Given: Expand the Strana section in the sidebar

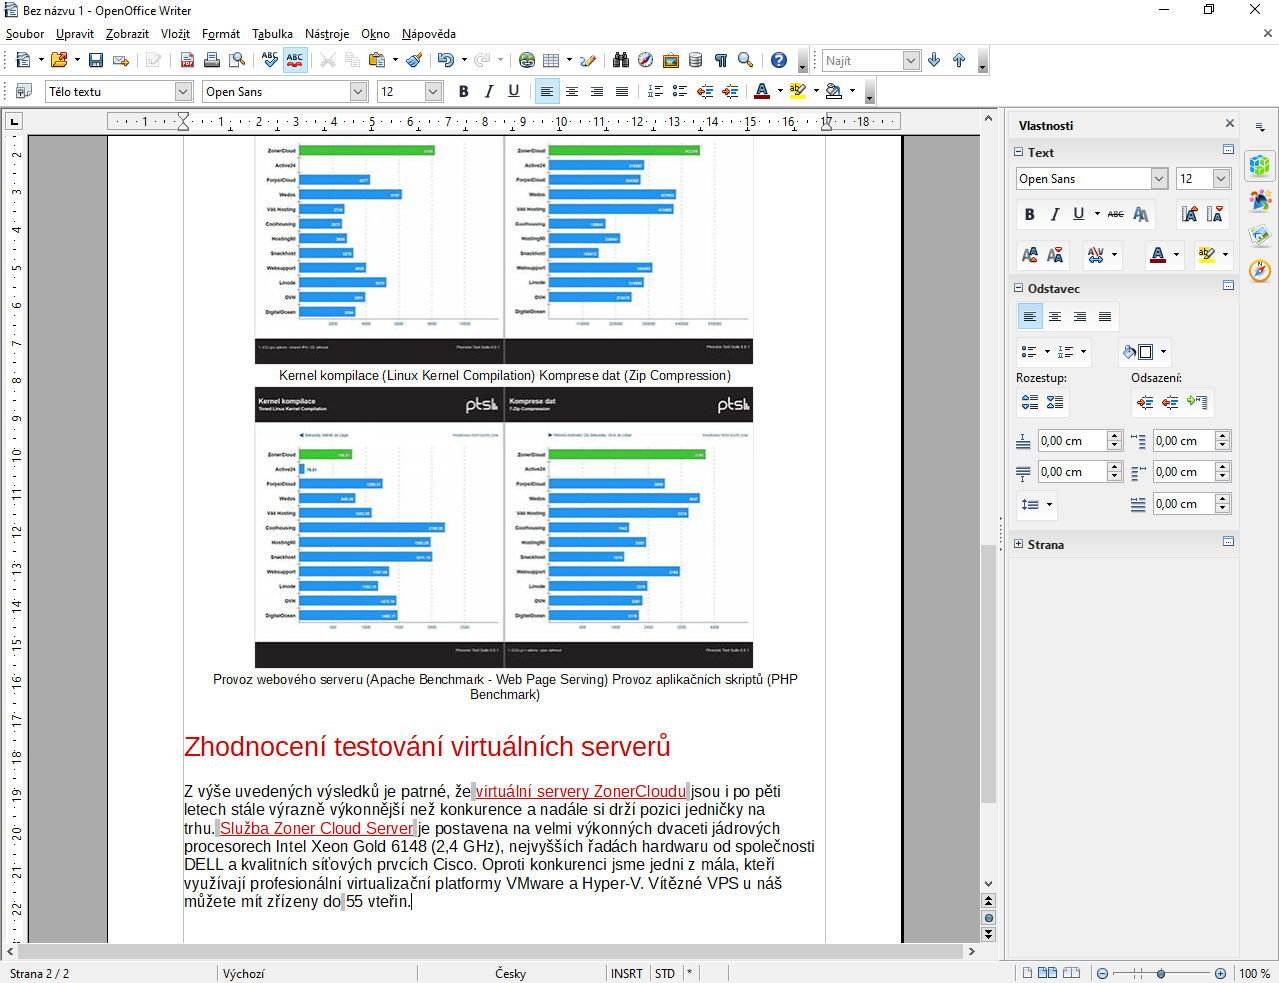Looking at the screenshot, I should tap(1019, 545).
